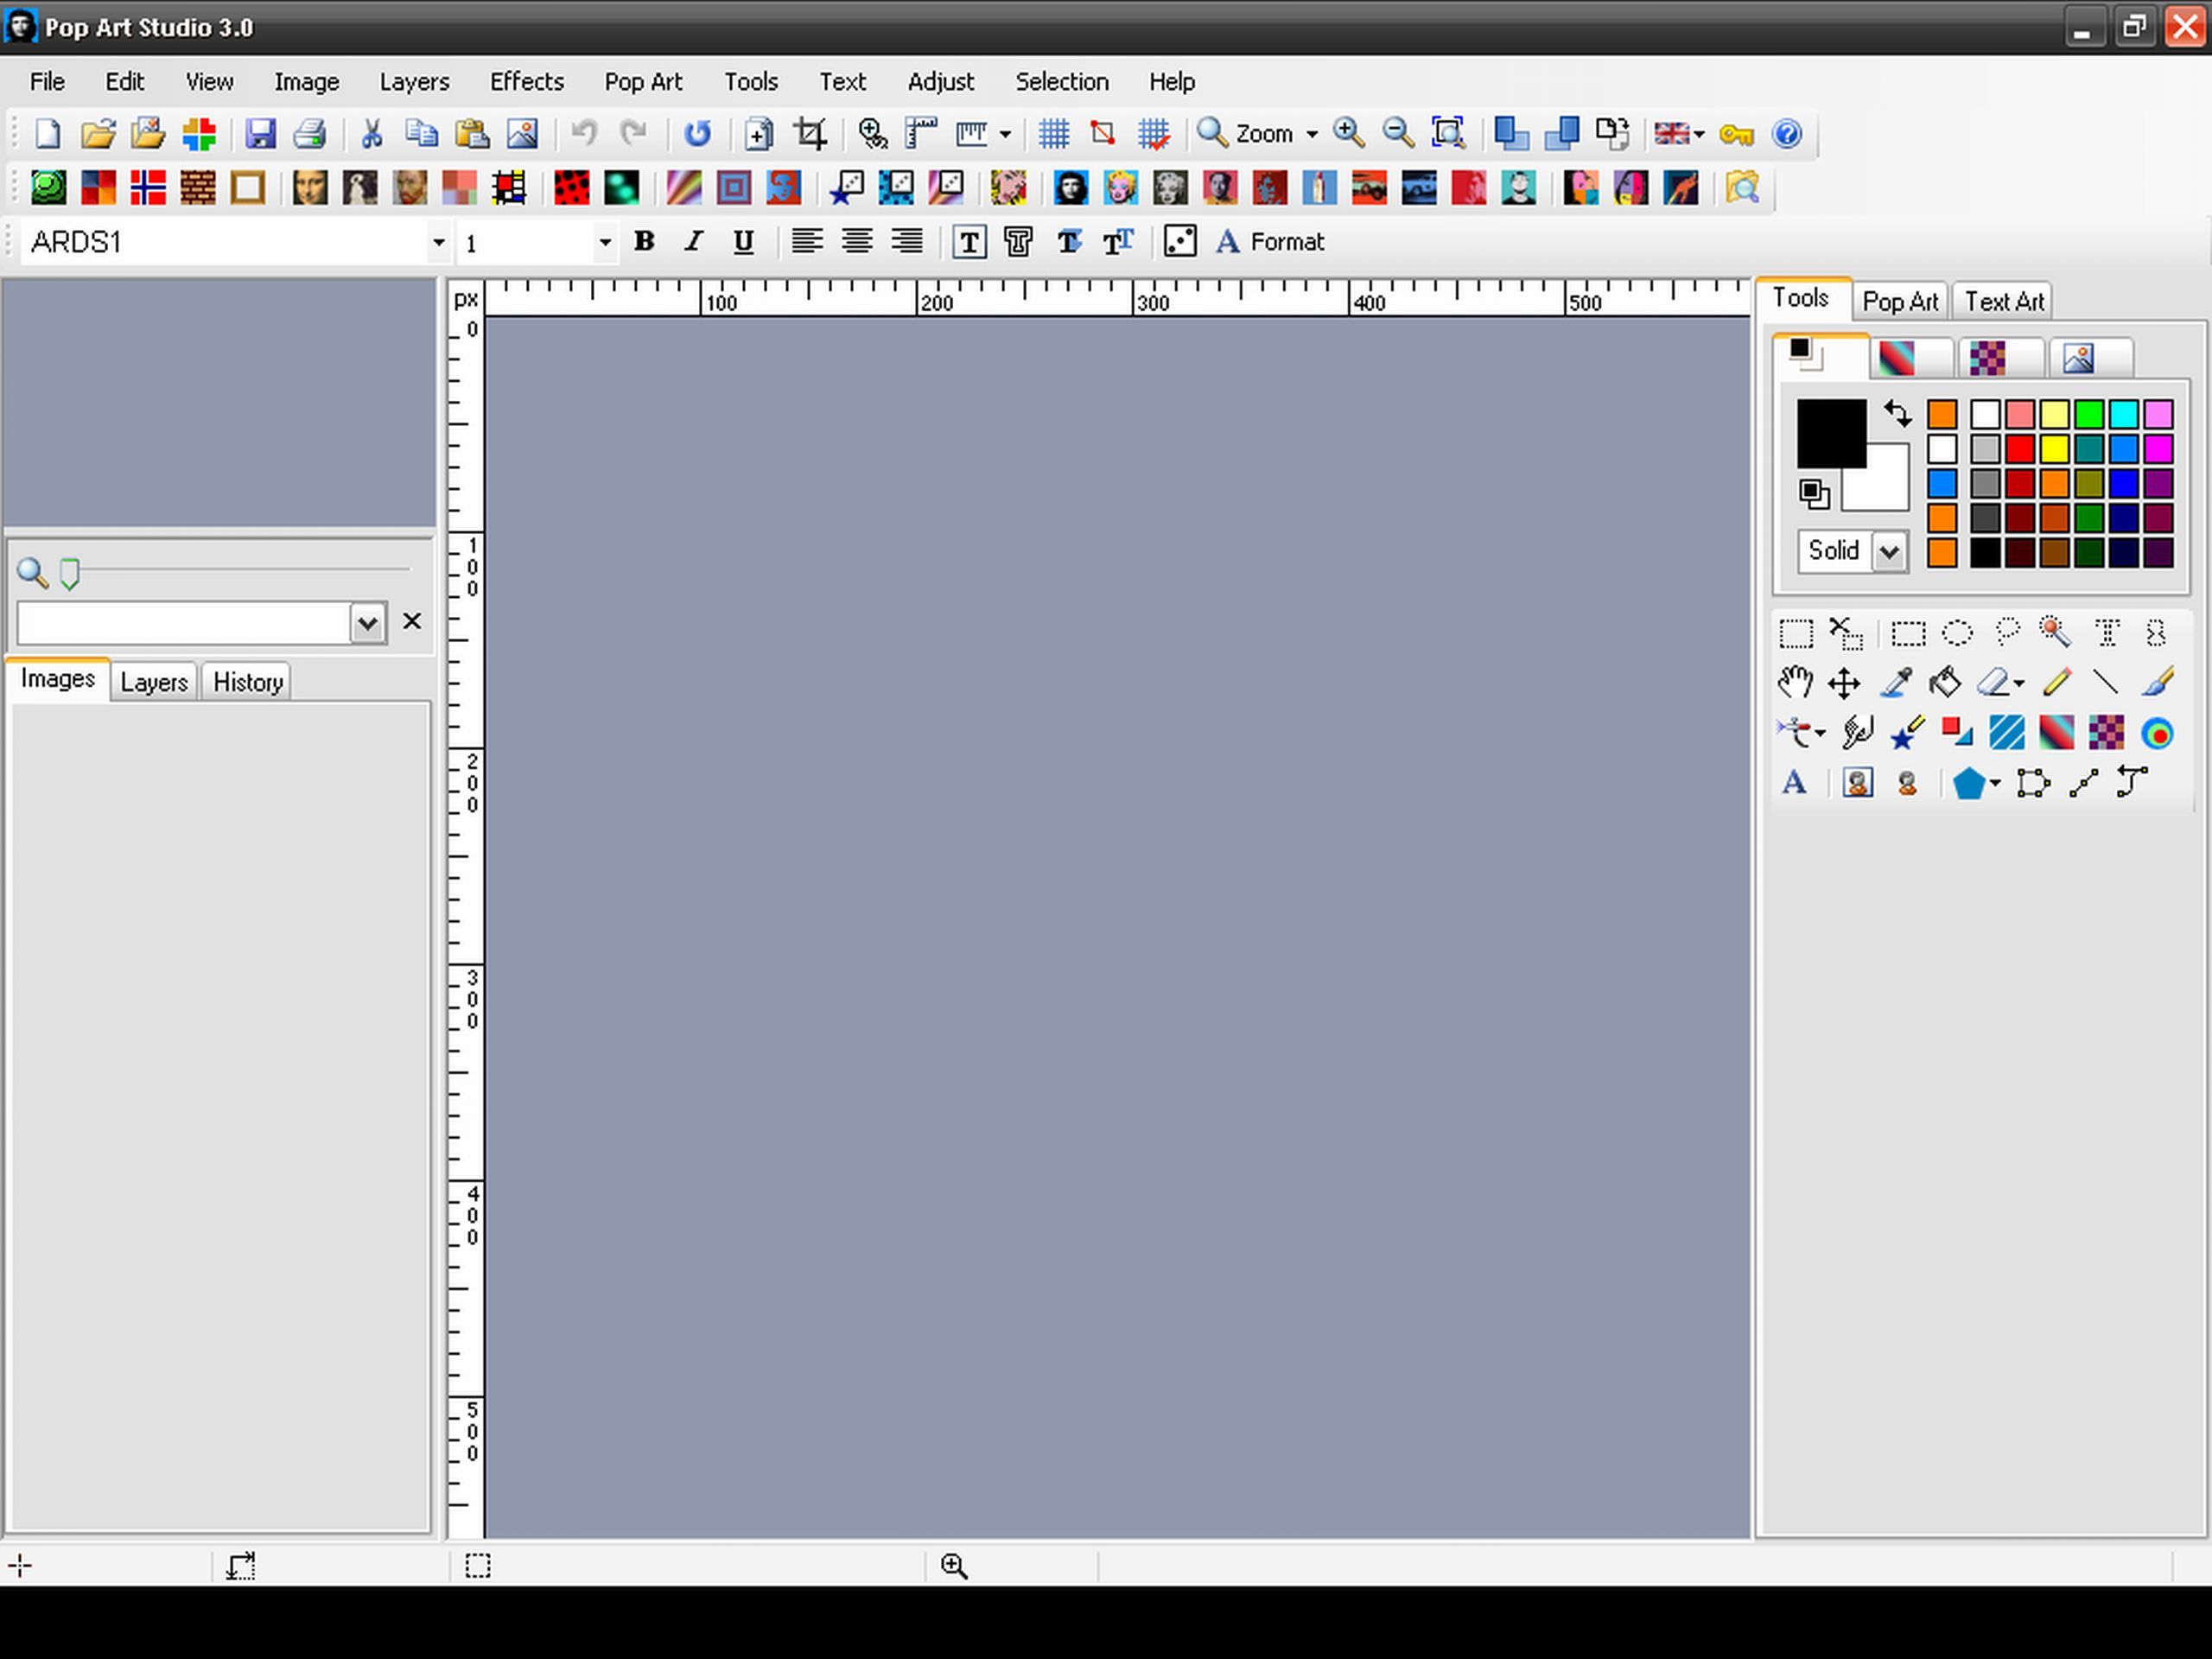Select the Eyedropper color picker tool

(x=1896, y=682)
